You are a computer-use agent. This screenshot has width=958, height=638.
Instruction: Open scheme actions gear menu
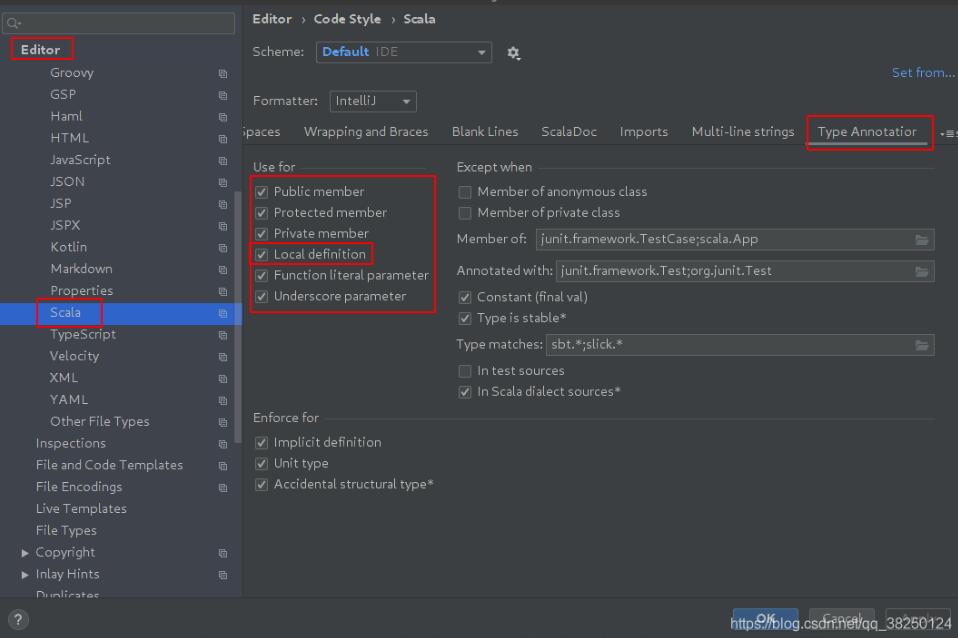click(514, 53)
